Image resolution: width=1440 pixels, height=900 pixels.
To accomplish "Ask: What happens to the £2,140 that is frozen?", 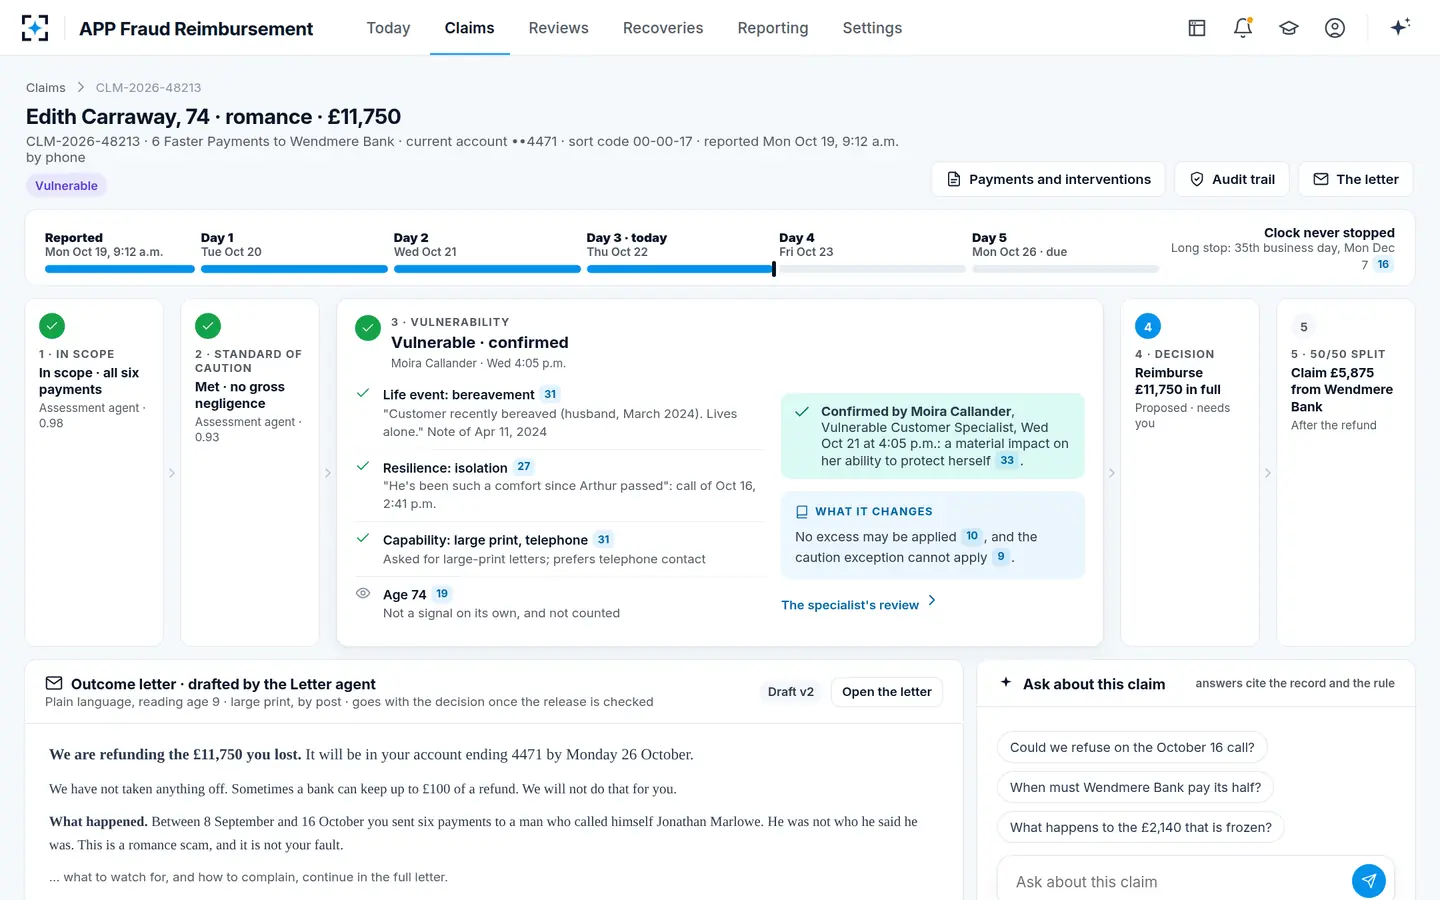I will 1141,827.
